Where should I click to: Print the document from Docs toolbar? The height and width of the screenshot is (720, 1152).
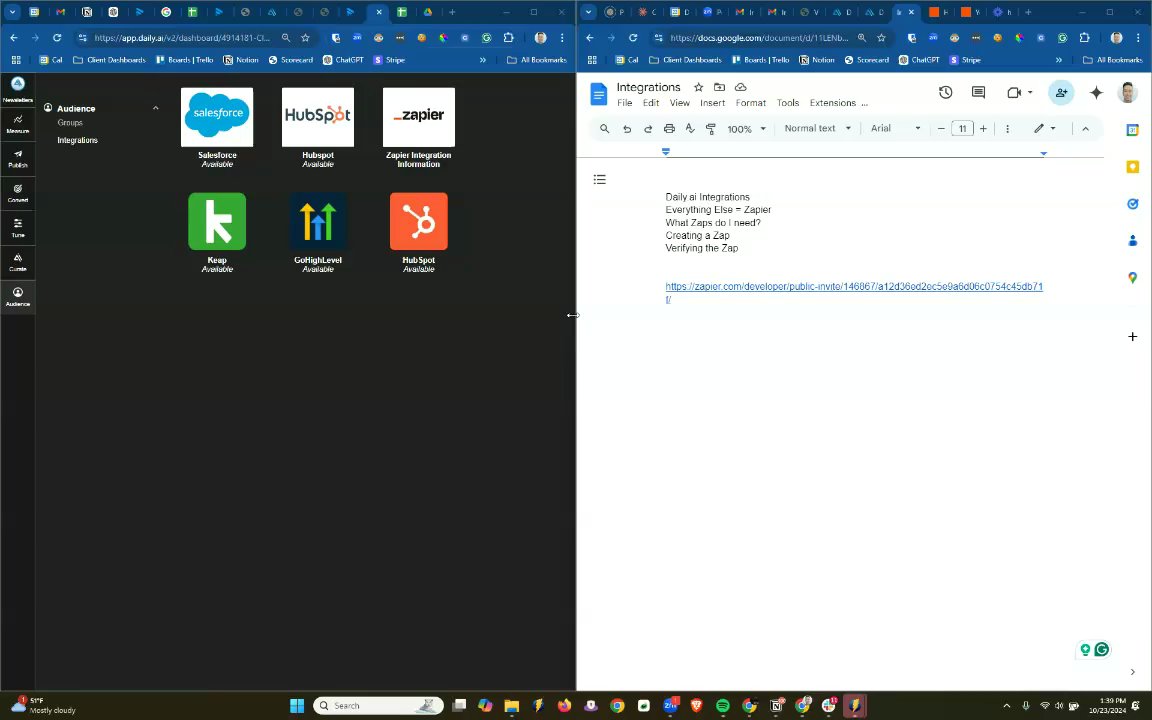tap(669, 129)
